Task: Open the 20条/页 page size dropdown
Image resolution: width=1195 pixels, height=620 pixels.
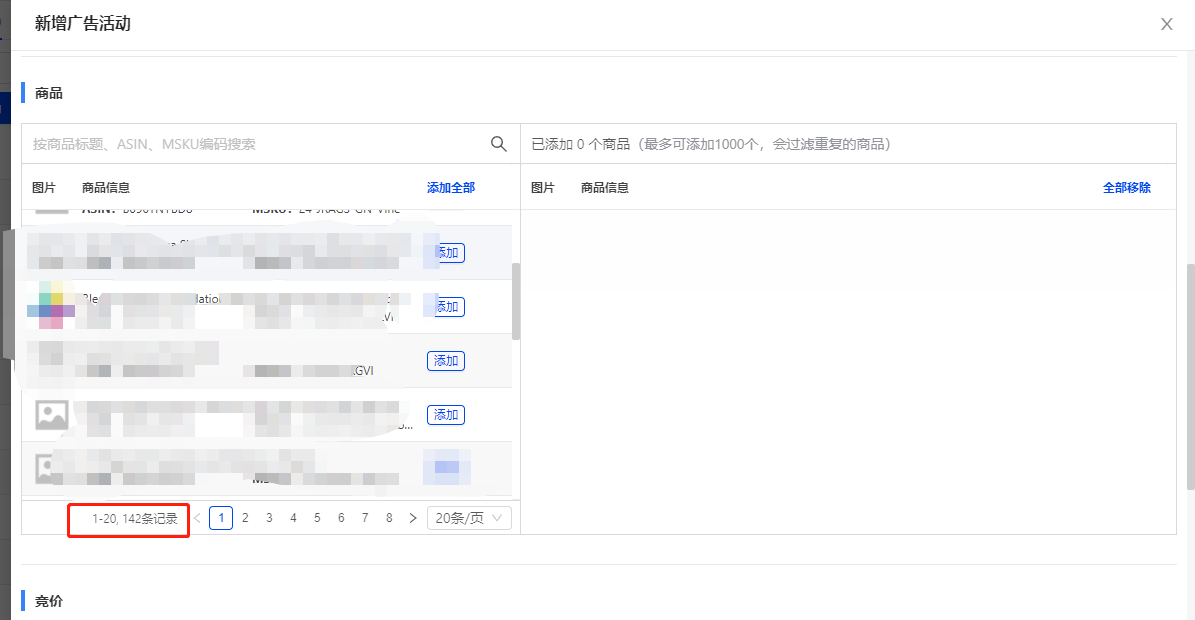Action: (469, 518)
